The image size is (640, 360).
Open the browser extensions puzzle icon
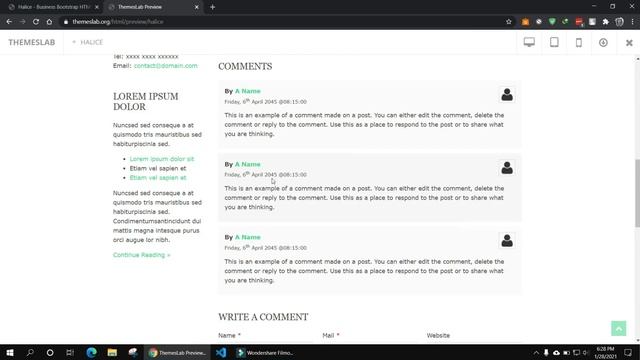pos(606,22)
